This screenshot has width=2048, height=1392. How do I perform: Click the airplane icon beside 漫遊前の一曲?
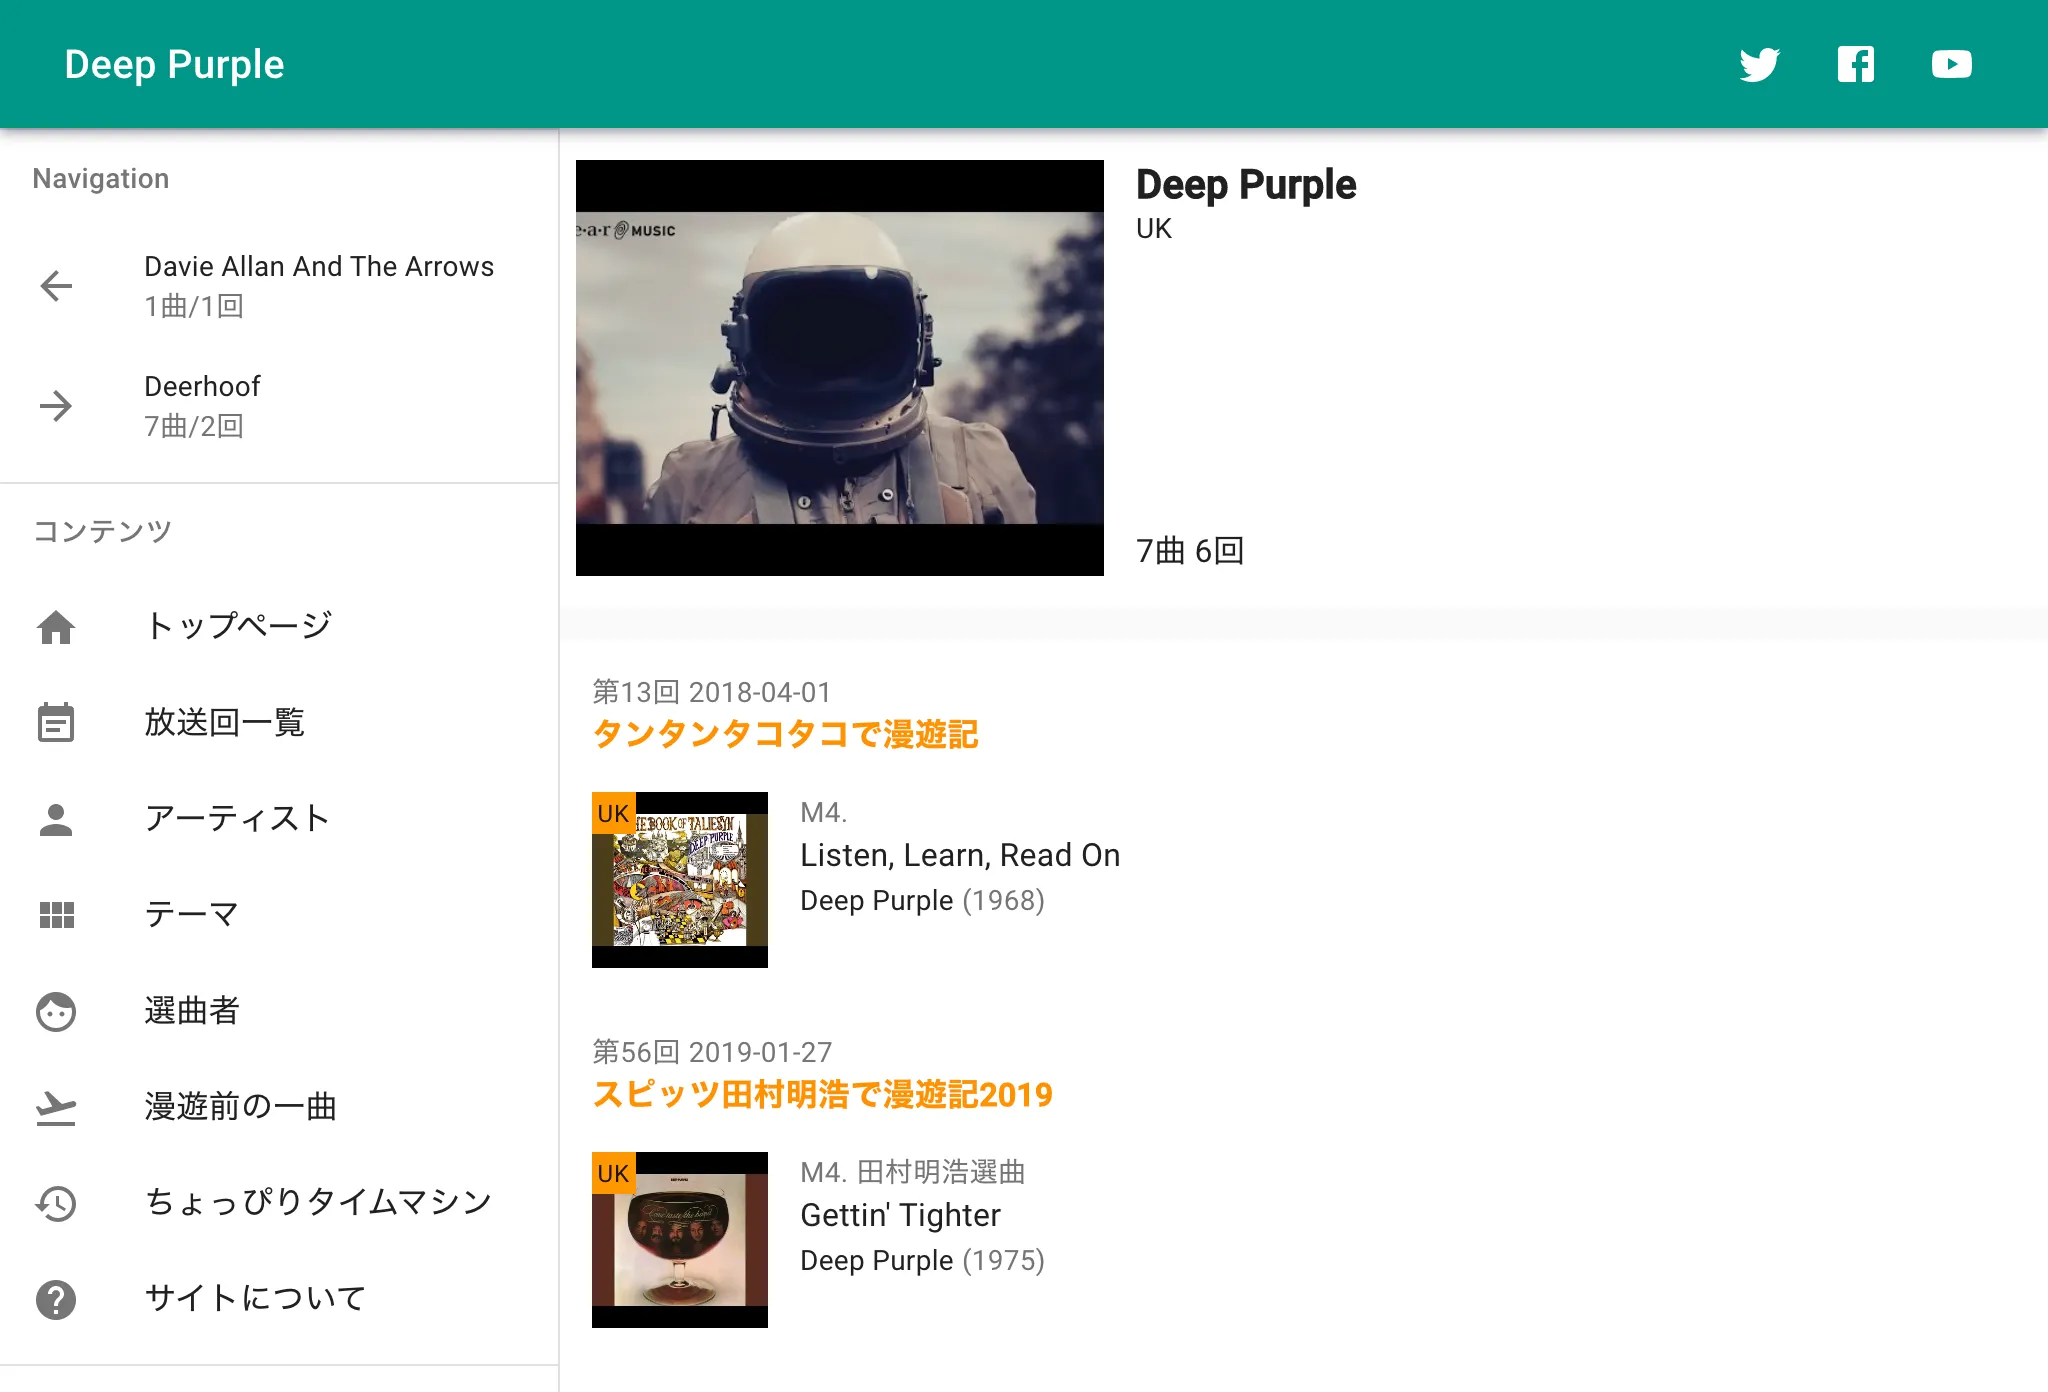click(x=56, y=1107)
